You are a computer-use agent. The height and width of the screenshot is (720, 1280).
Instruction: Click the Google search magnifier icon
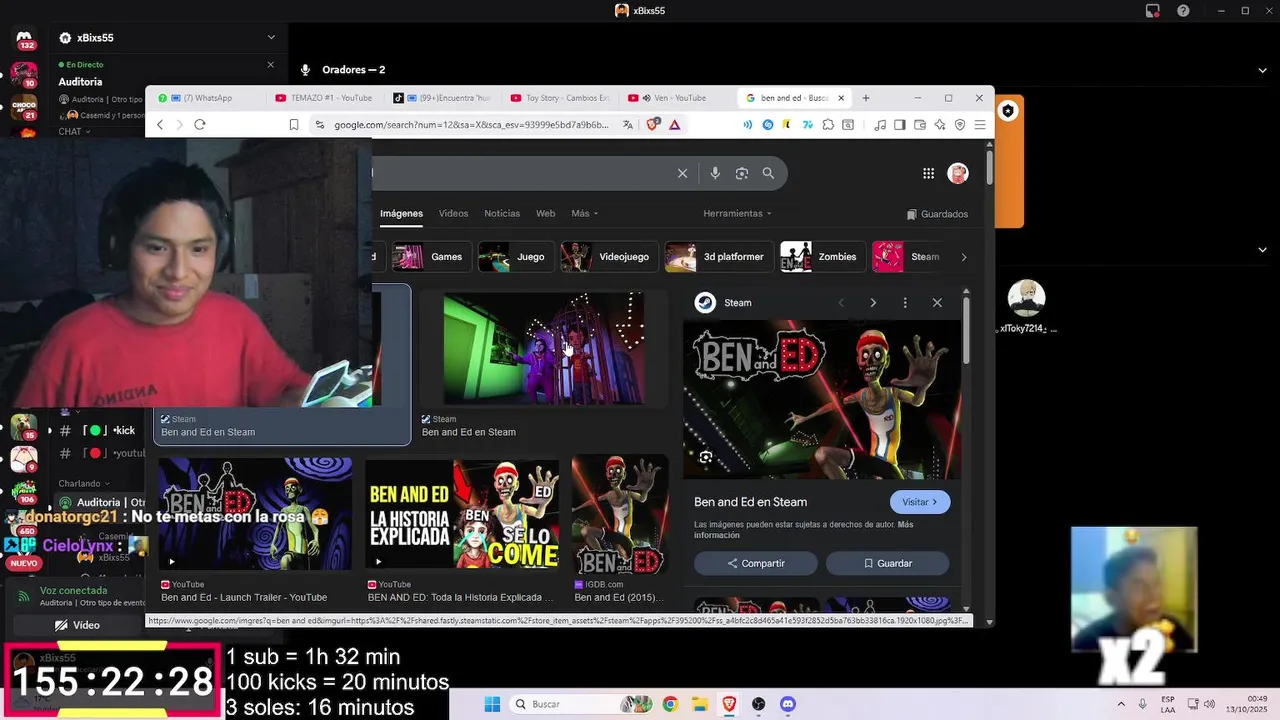(x=768, y=173)
